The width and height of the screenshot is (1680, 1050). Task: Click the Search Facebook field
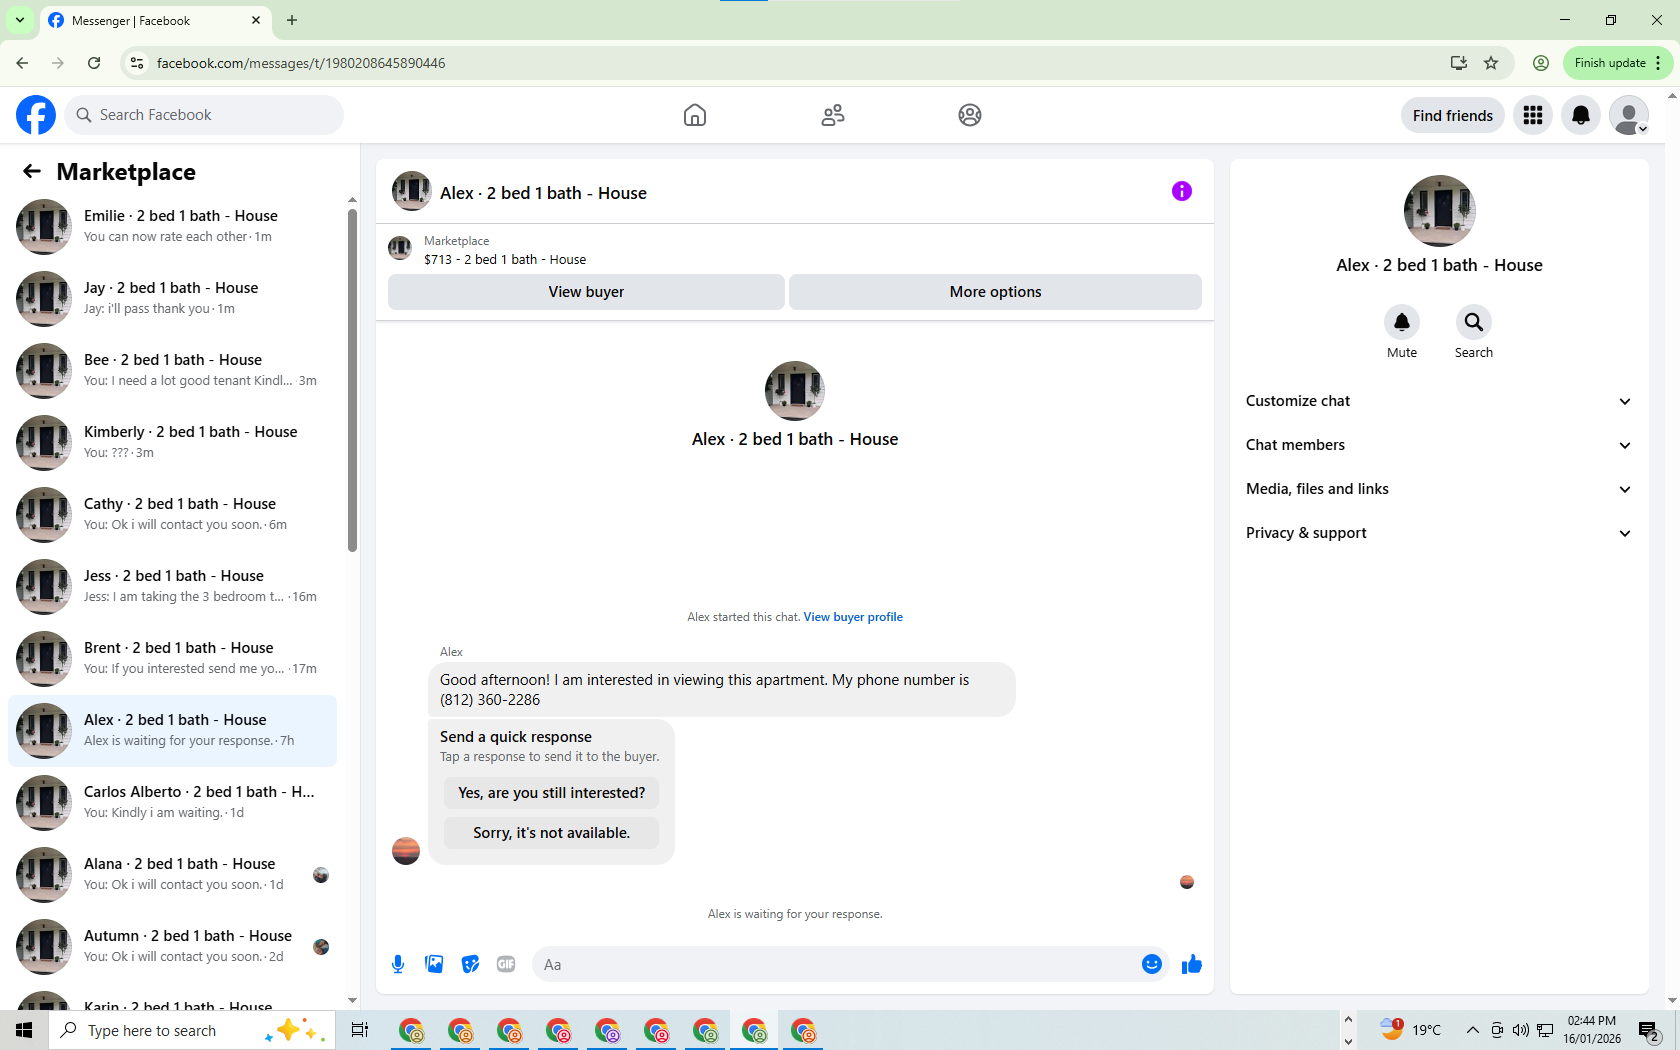[x=204, y=115]
